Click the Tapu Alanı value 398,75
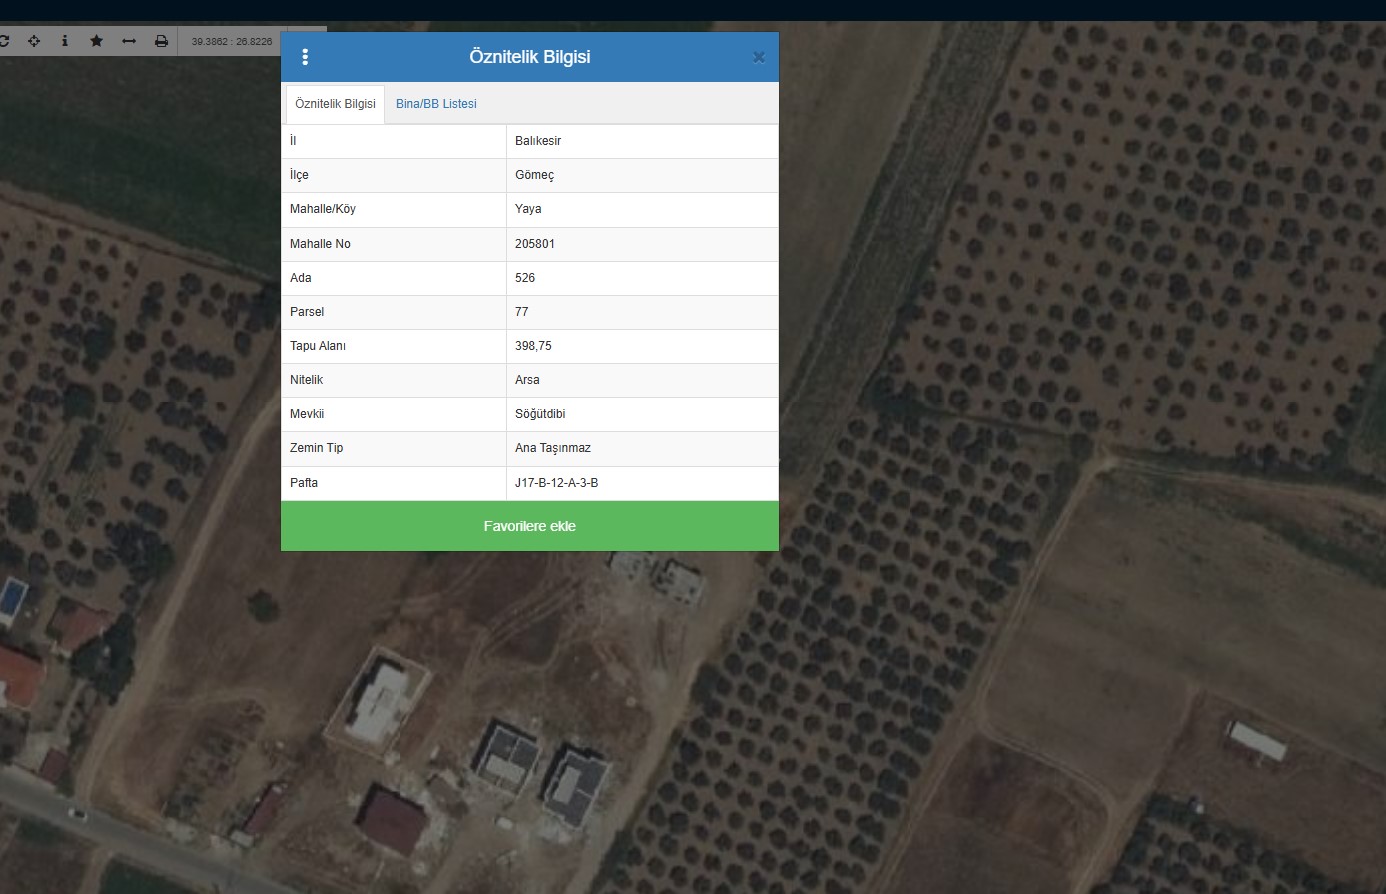1386x894 pixels. 533,346
